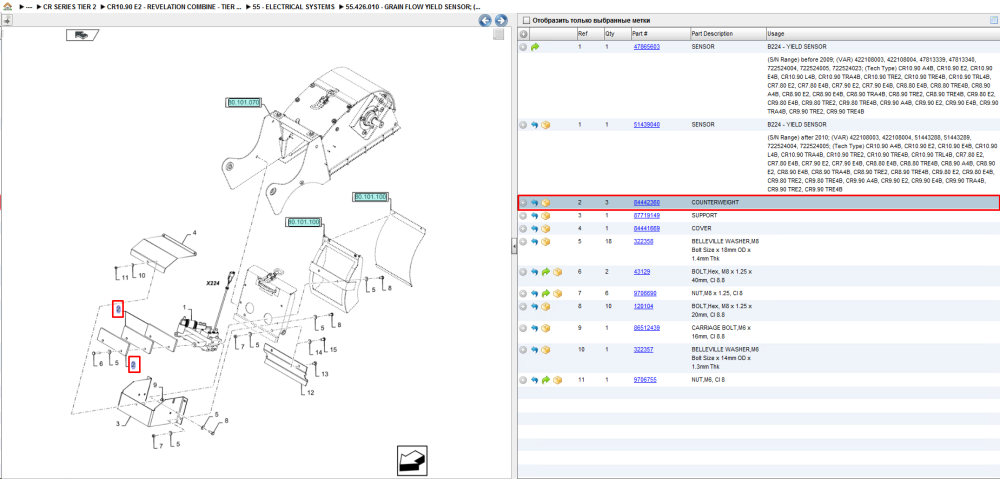This screenshot has width=1000, height=479.
Task: Toggle the selection circle for part 51439040
Action: 523,125
